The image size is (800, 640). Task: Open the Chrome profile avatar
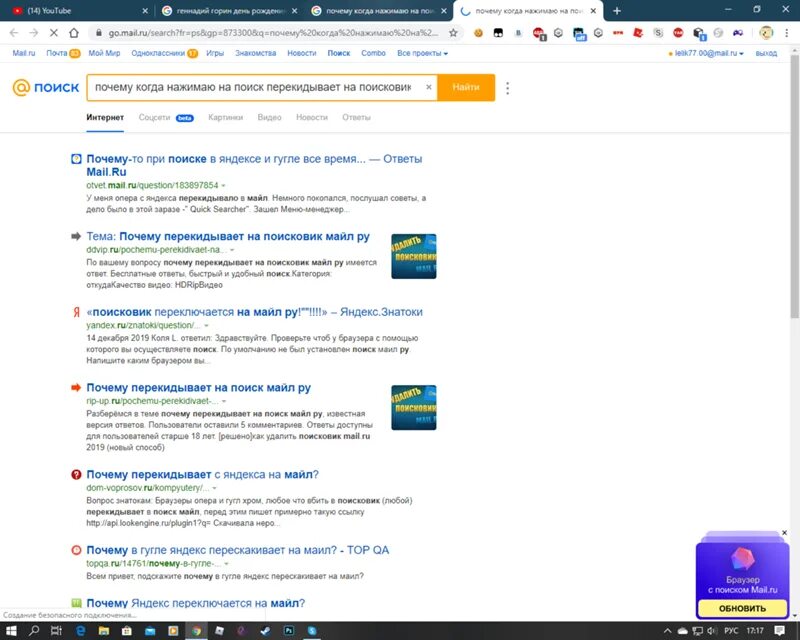tap(766, 33)
